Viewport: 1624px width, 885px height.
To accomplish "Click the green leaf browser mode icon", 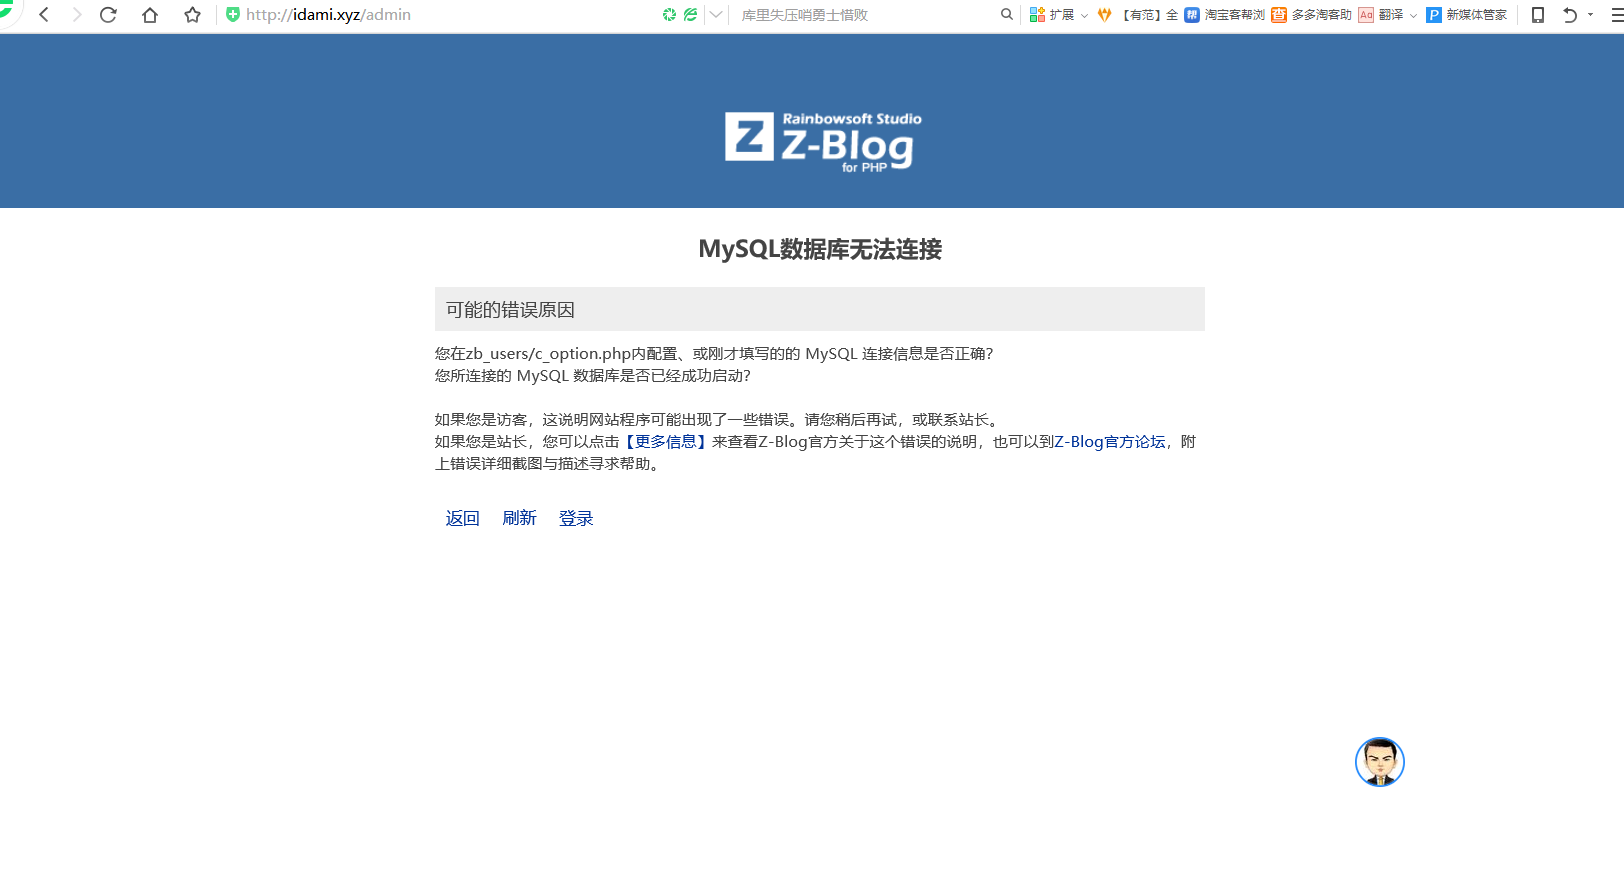I will [690, 15].
